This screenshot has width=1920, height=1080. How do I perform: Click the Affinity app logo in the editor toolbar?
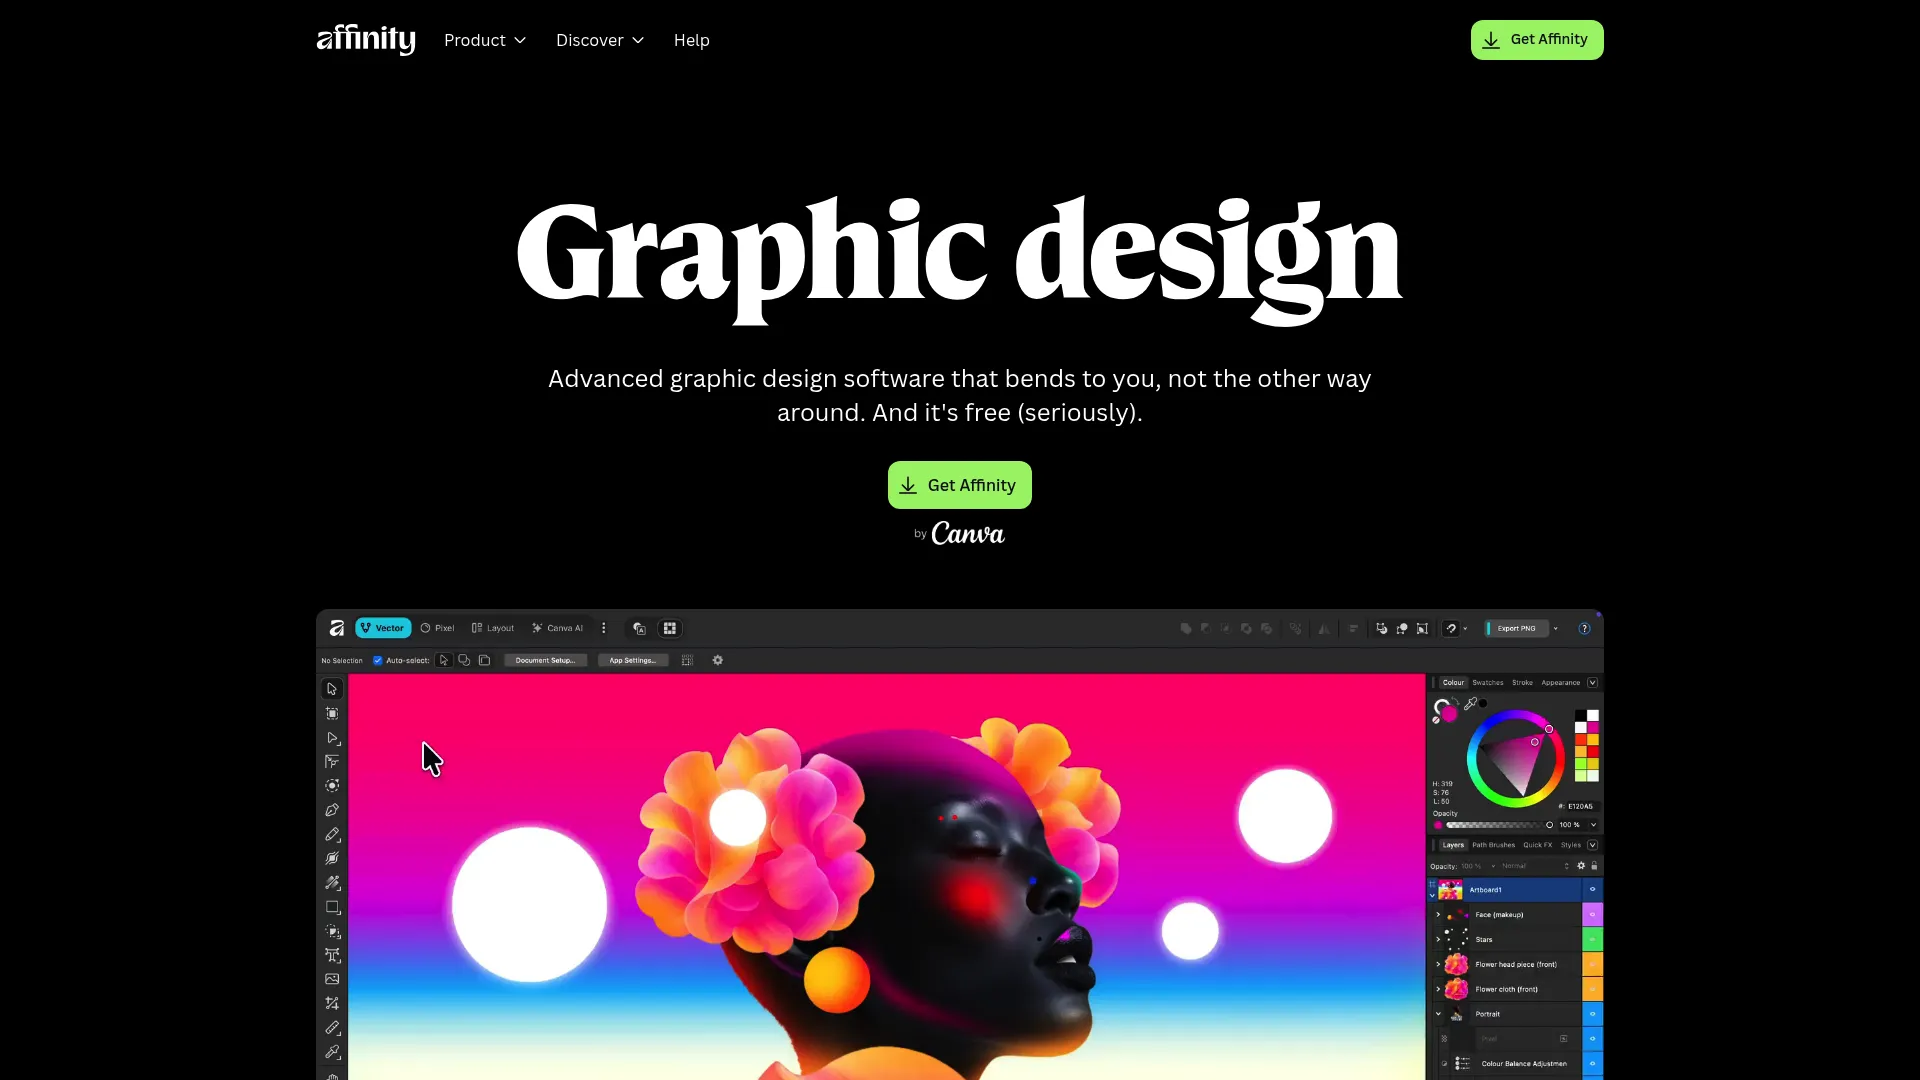pyautogui.click(x=337, y=628)
